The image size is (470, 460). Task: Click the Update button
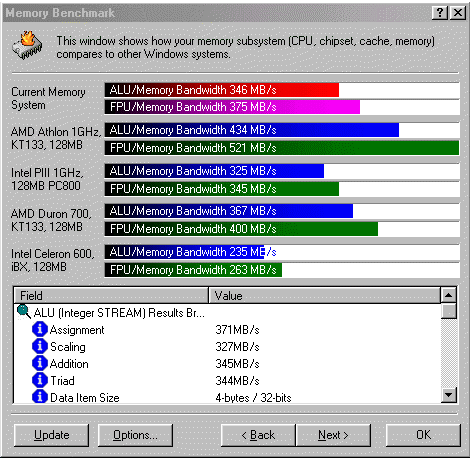[x=52, y=435]
